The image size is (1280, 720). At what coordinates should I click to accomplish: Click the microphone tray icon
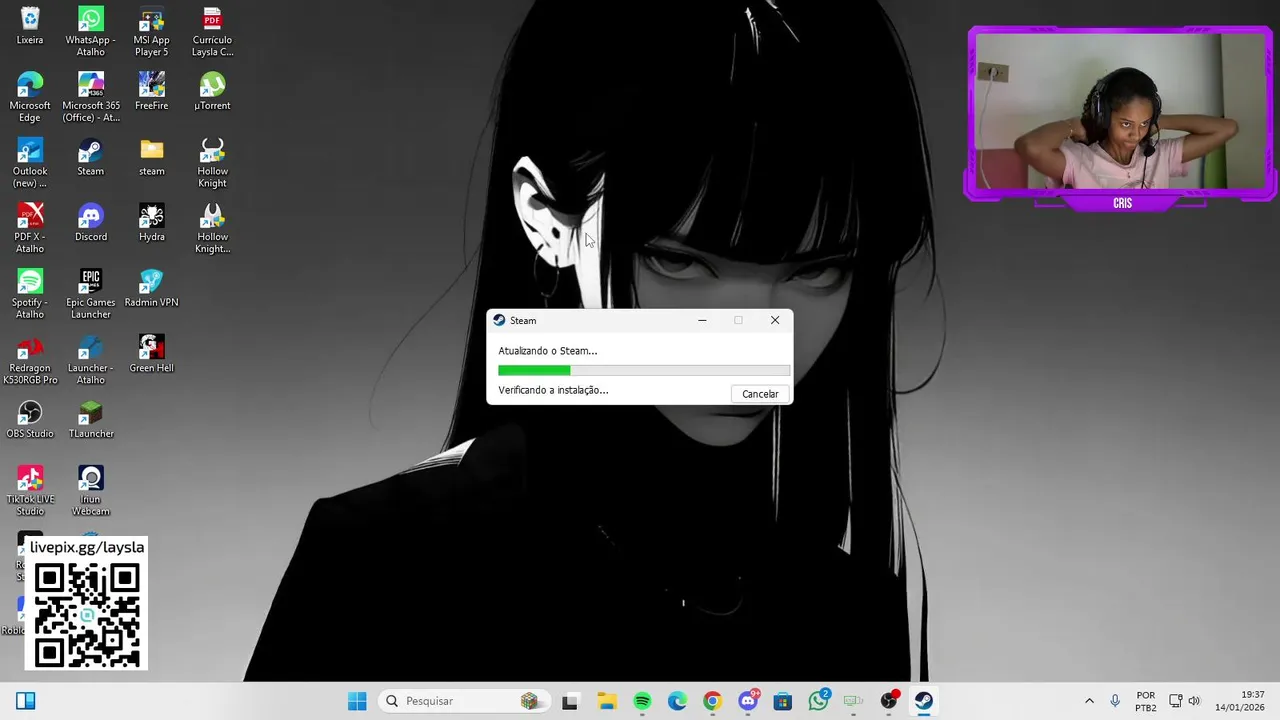tap(1115, 701)
